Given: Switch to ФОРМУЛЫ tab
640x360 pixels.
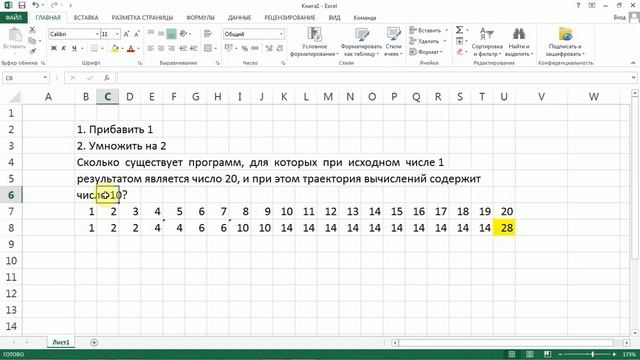Looking at the screenshot, I should (200, 18).
